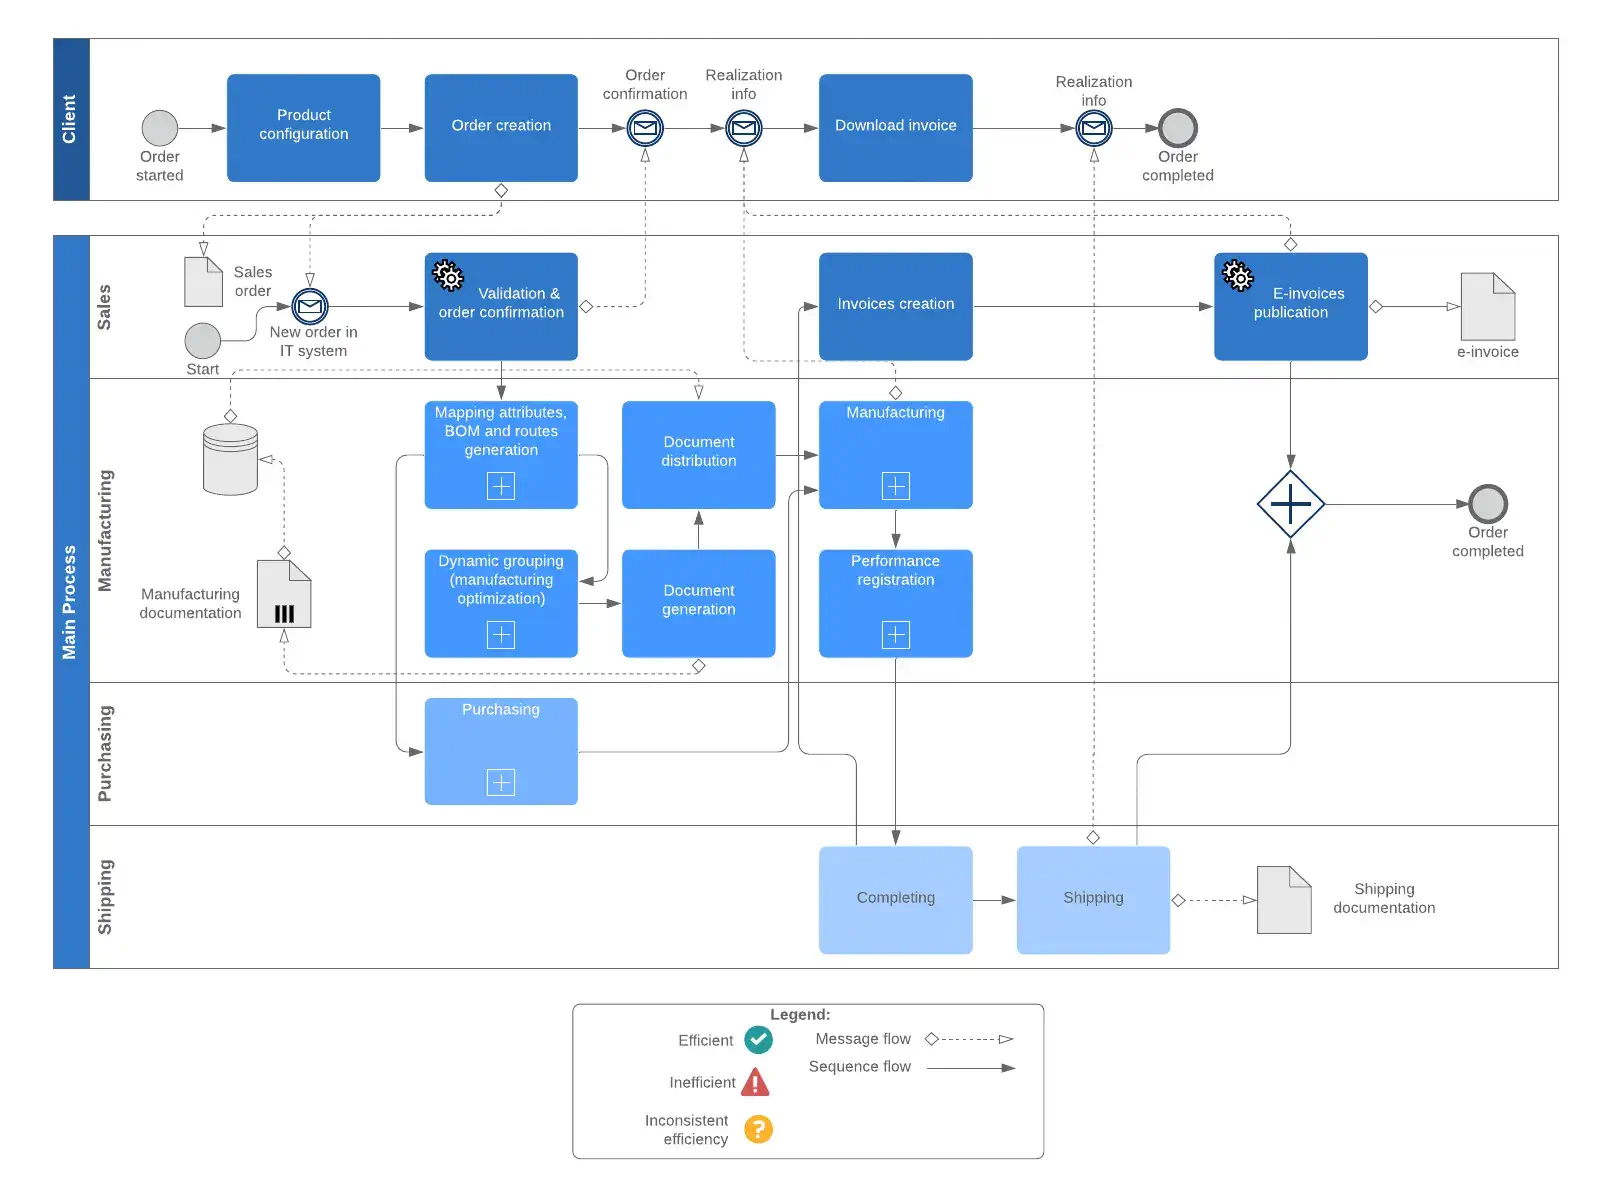Select the Shipping lane label

[x=107, y=895]
